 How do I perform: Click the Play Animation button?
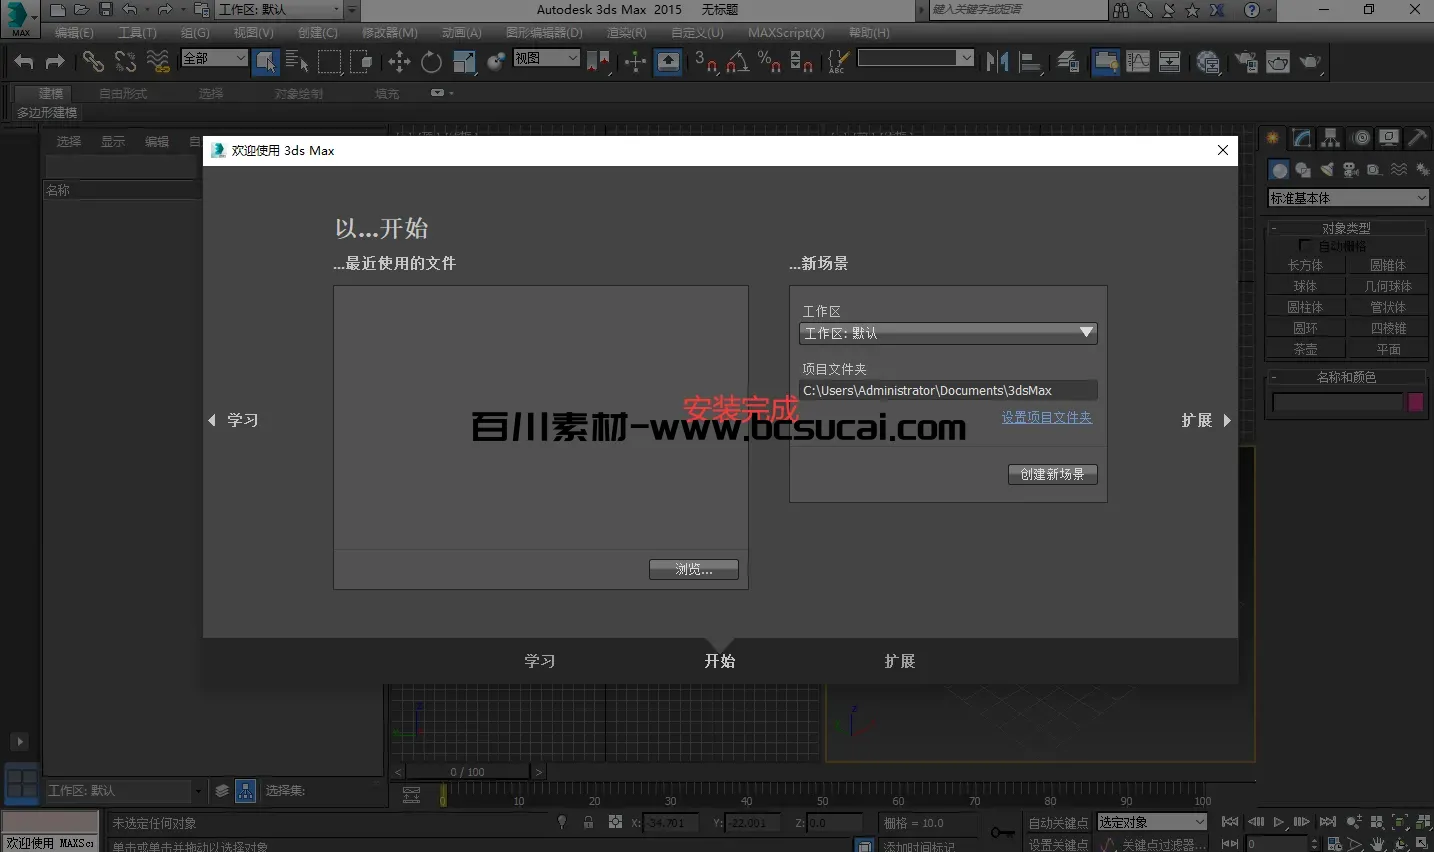[x=1278, y=822]
